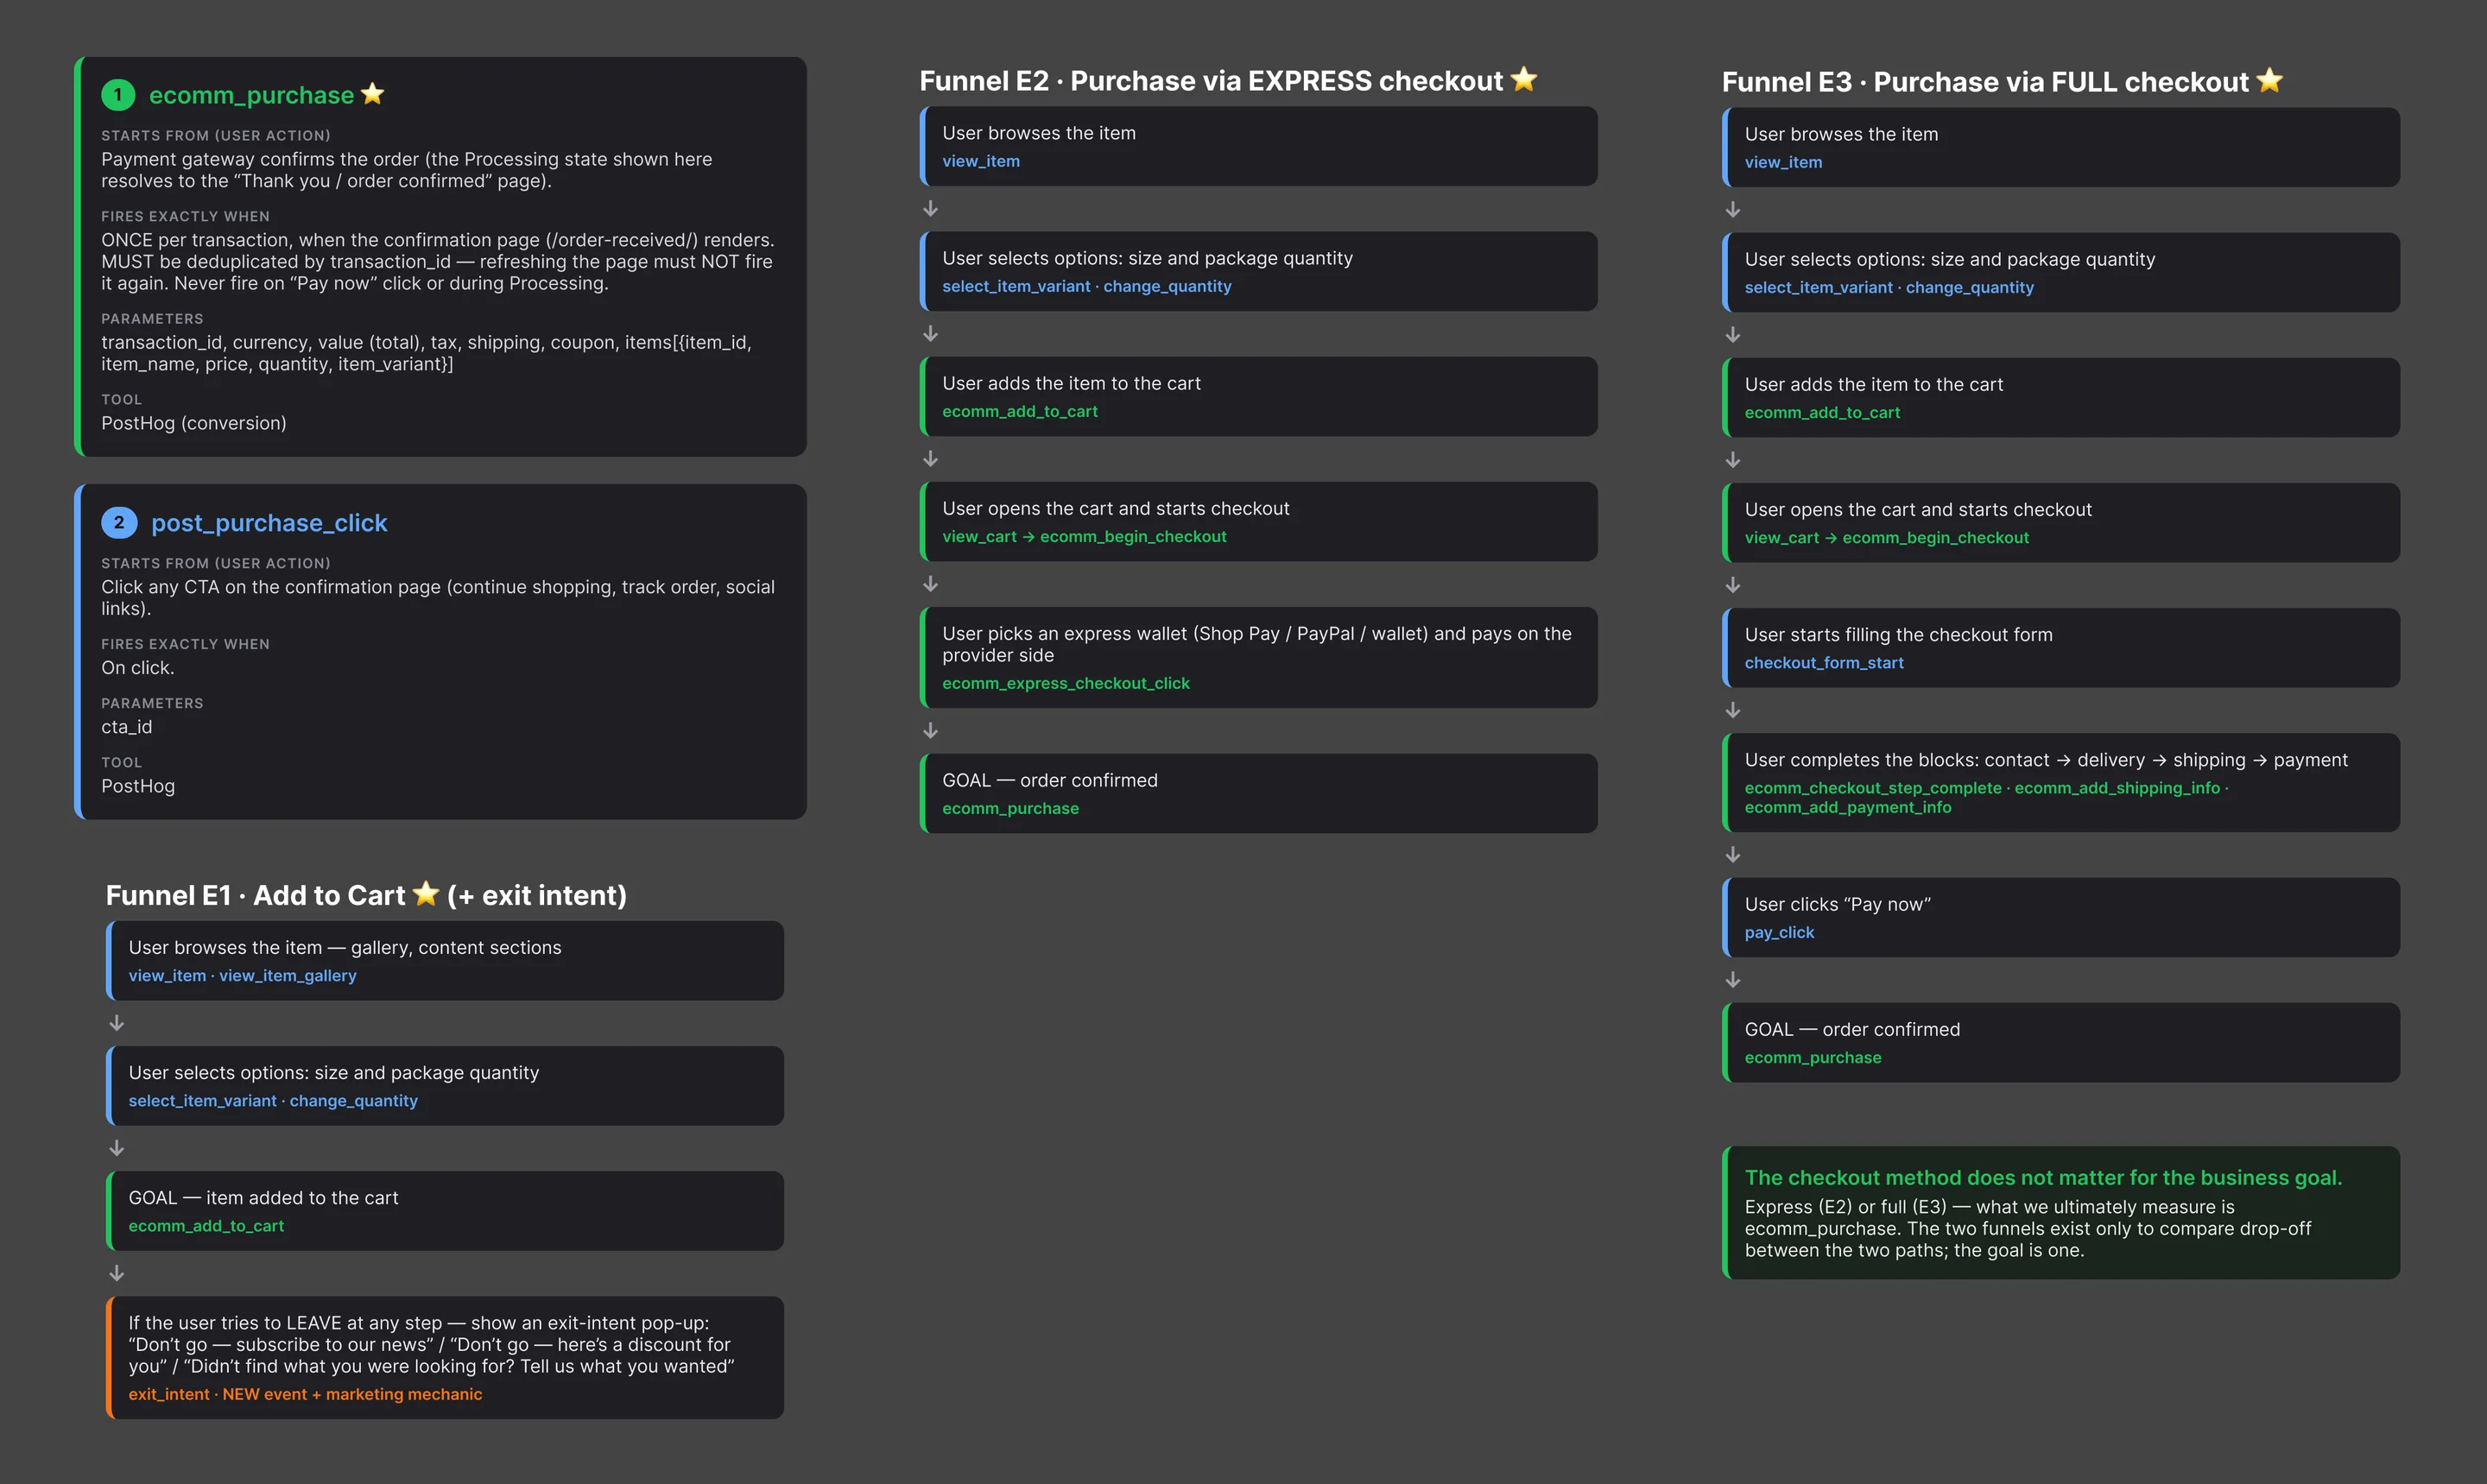Click ecomm_add_to_cart in Funnel E3
Image resolution: width=2487 pixels, height=1484 pixels.
coord(1822,412)
